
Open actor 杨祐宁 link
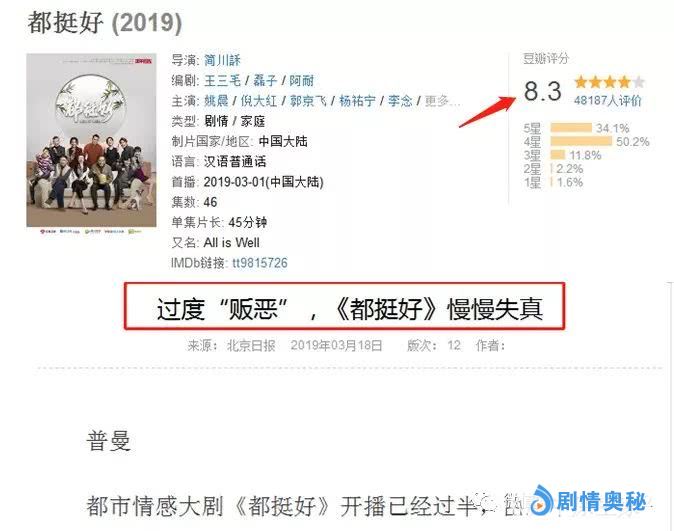(x=357, y=101)
